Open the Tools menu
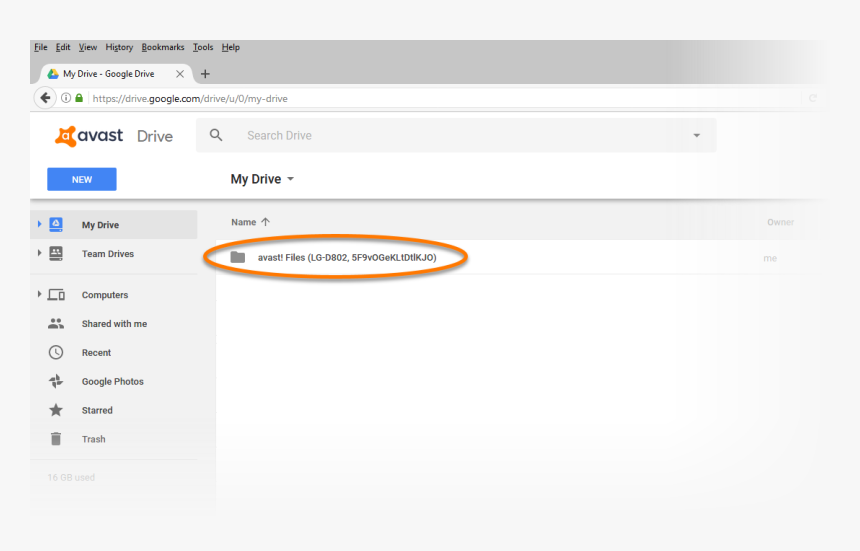Screen dimensions: 860x551 [x=203, y=47]
